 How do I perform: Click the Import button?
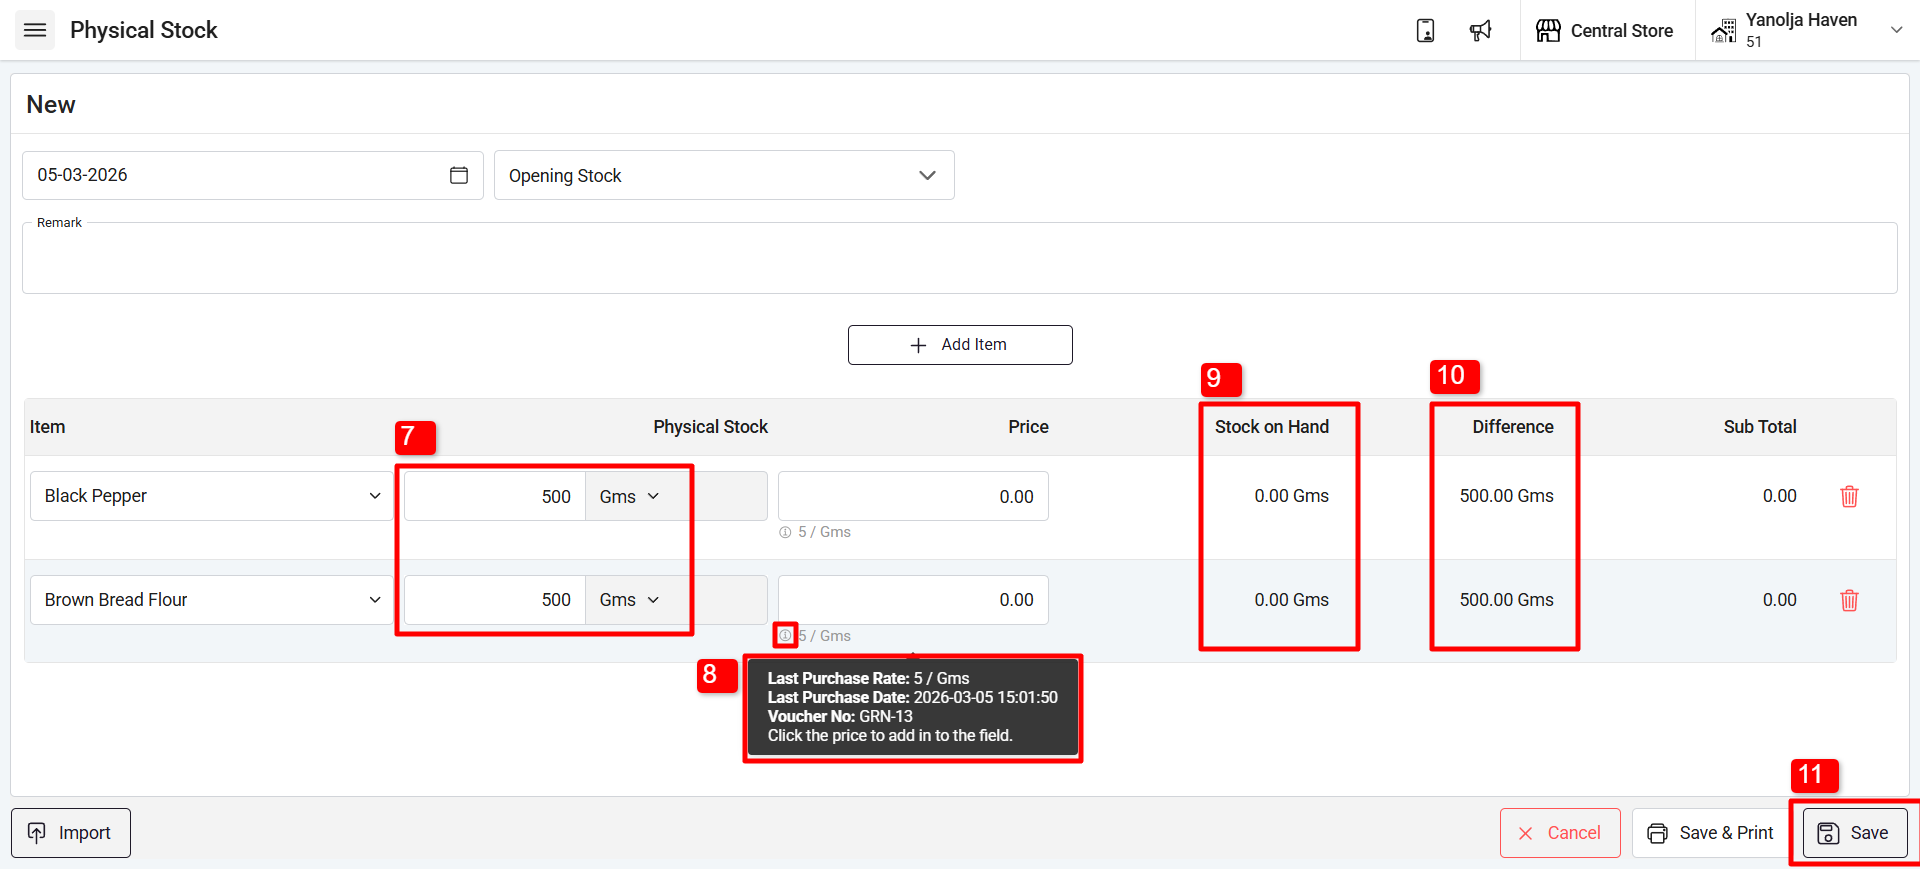71,833
